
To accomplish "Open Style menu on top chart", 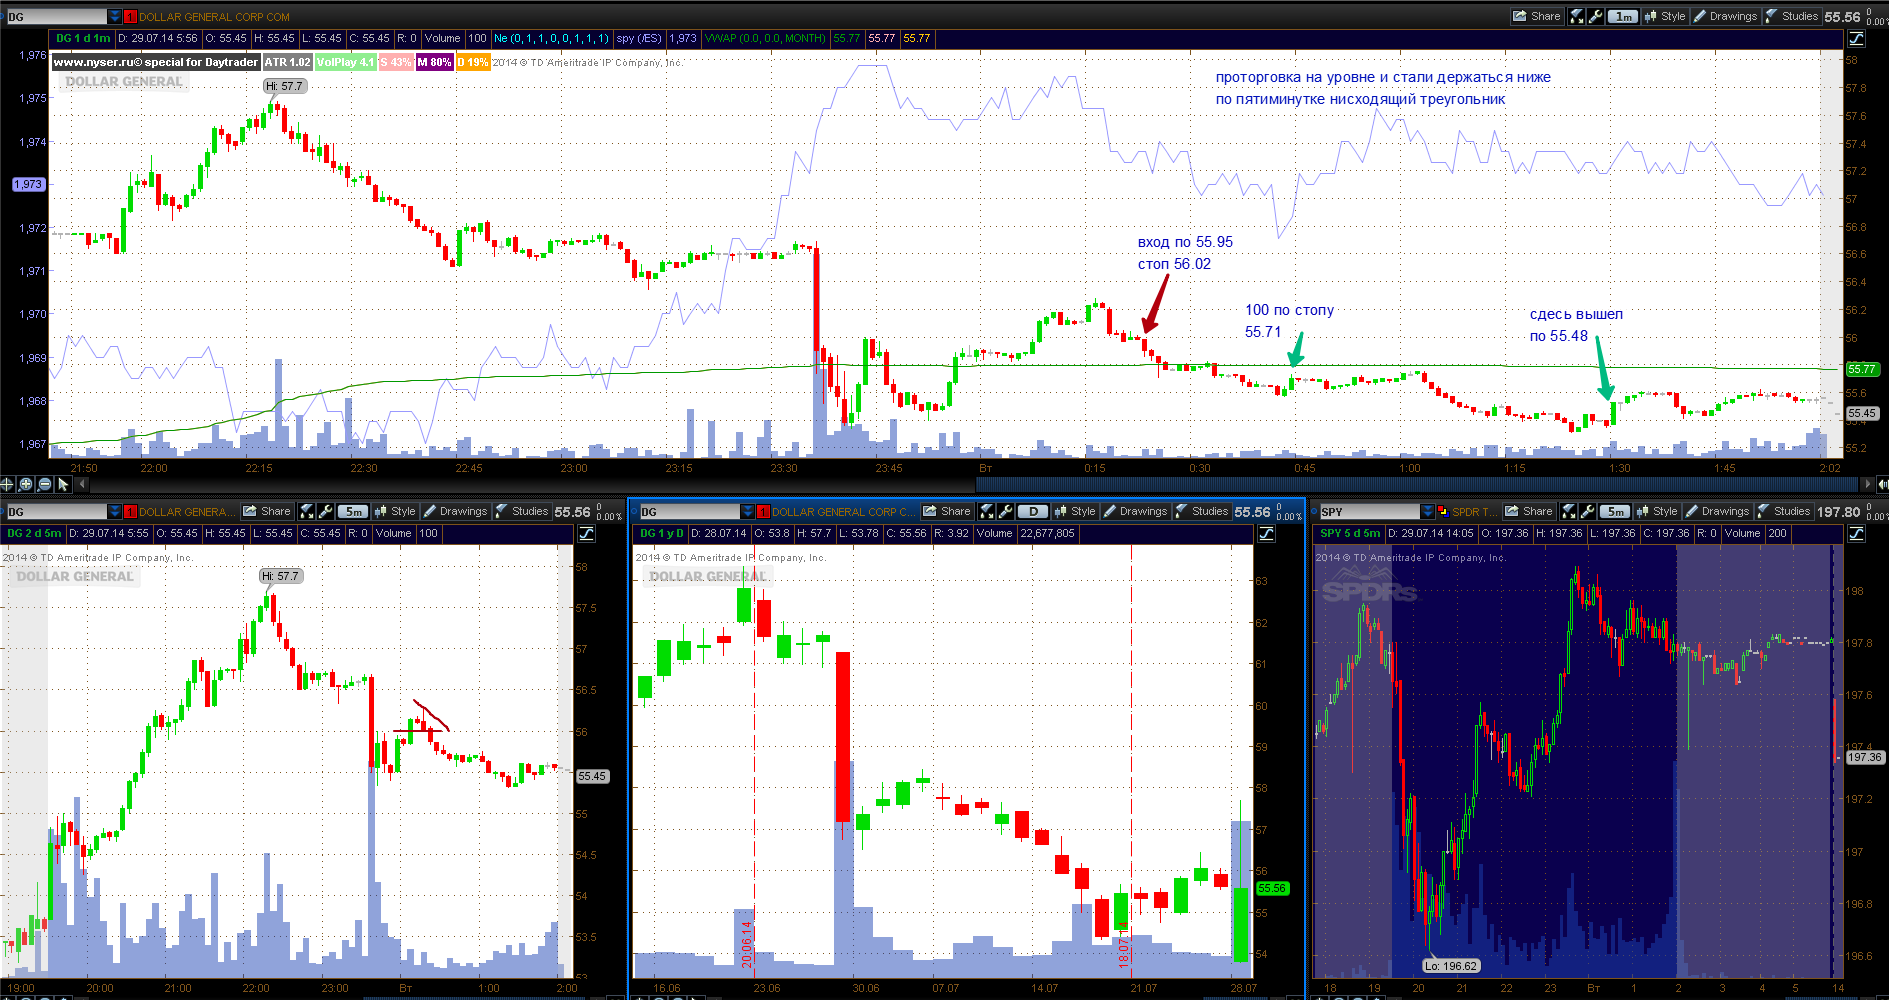I will point(1665,16).
